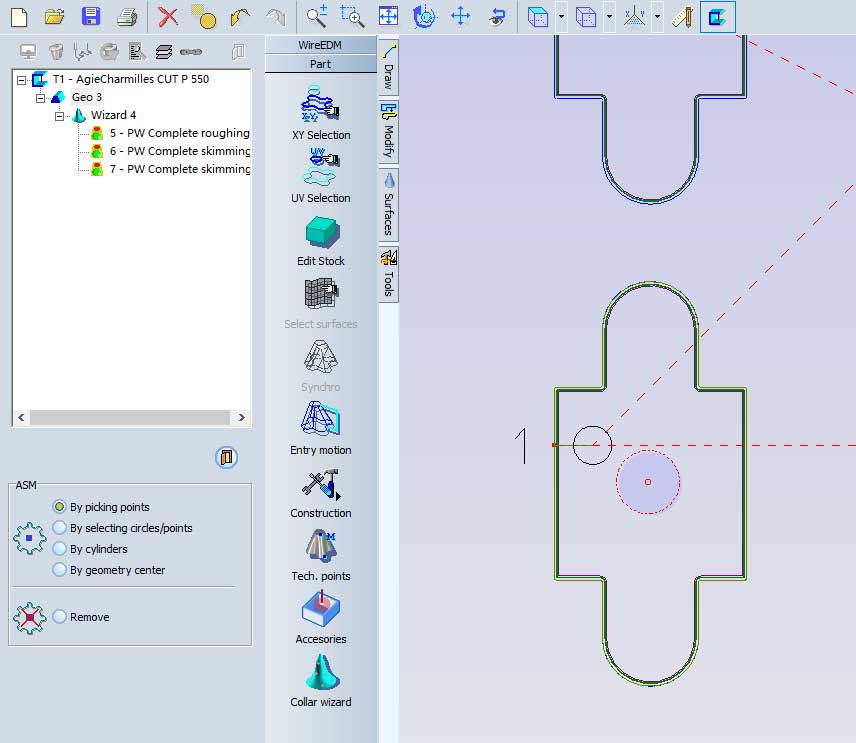Select the Remove radio button
The height and width of the screenshot is (743, 856).
[x=60, y=617]
